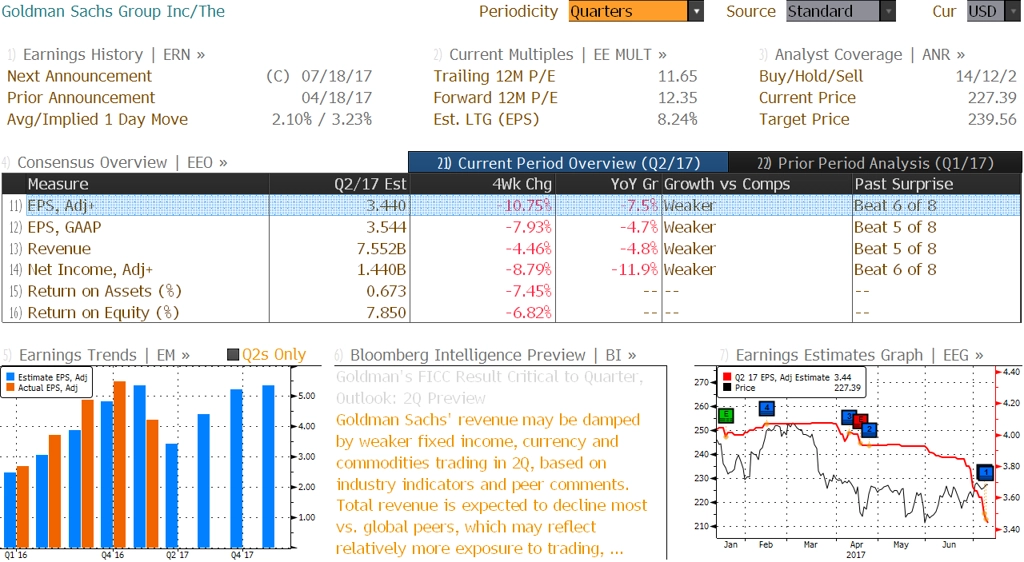Select the EPS, Adj+ row
This screenshot has width=1024, height=562.
click(511, 205)
